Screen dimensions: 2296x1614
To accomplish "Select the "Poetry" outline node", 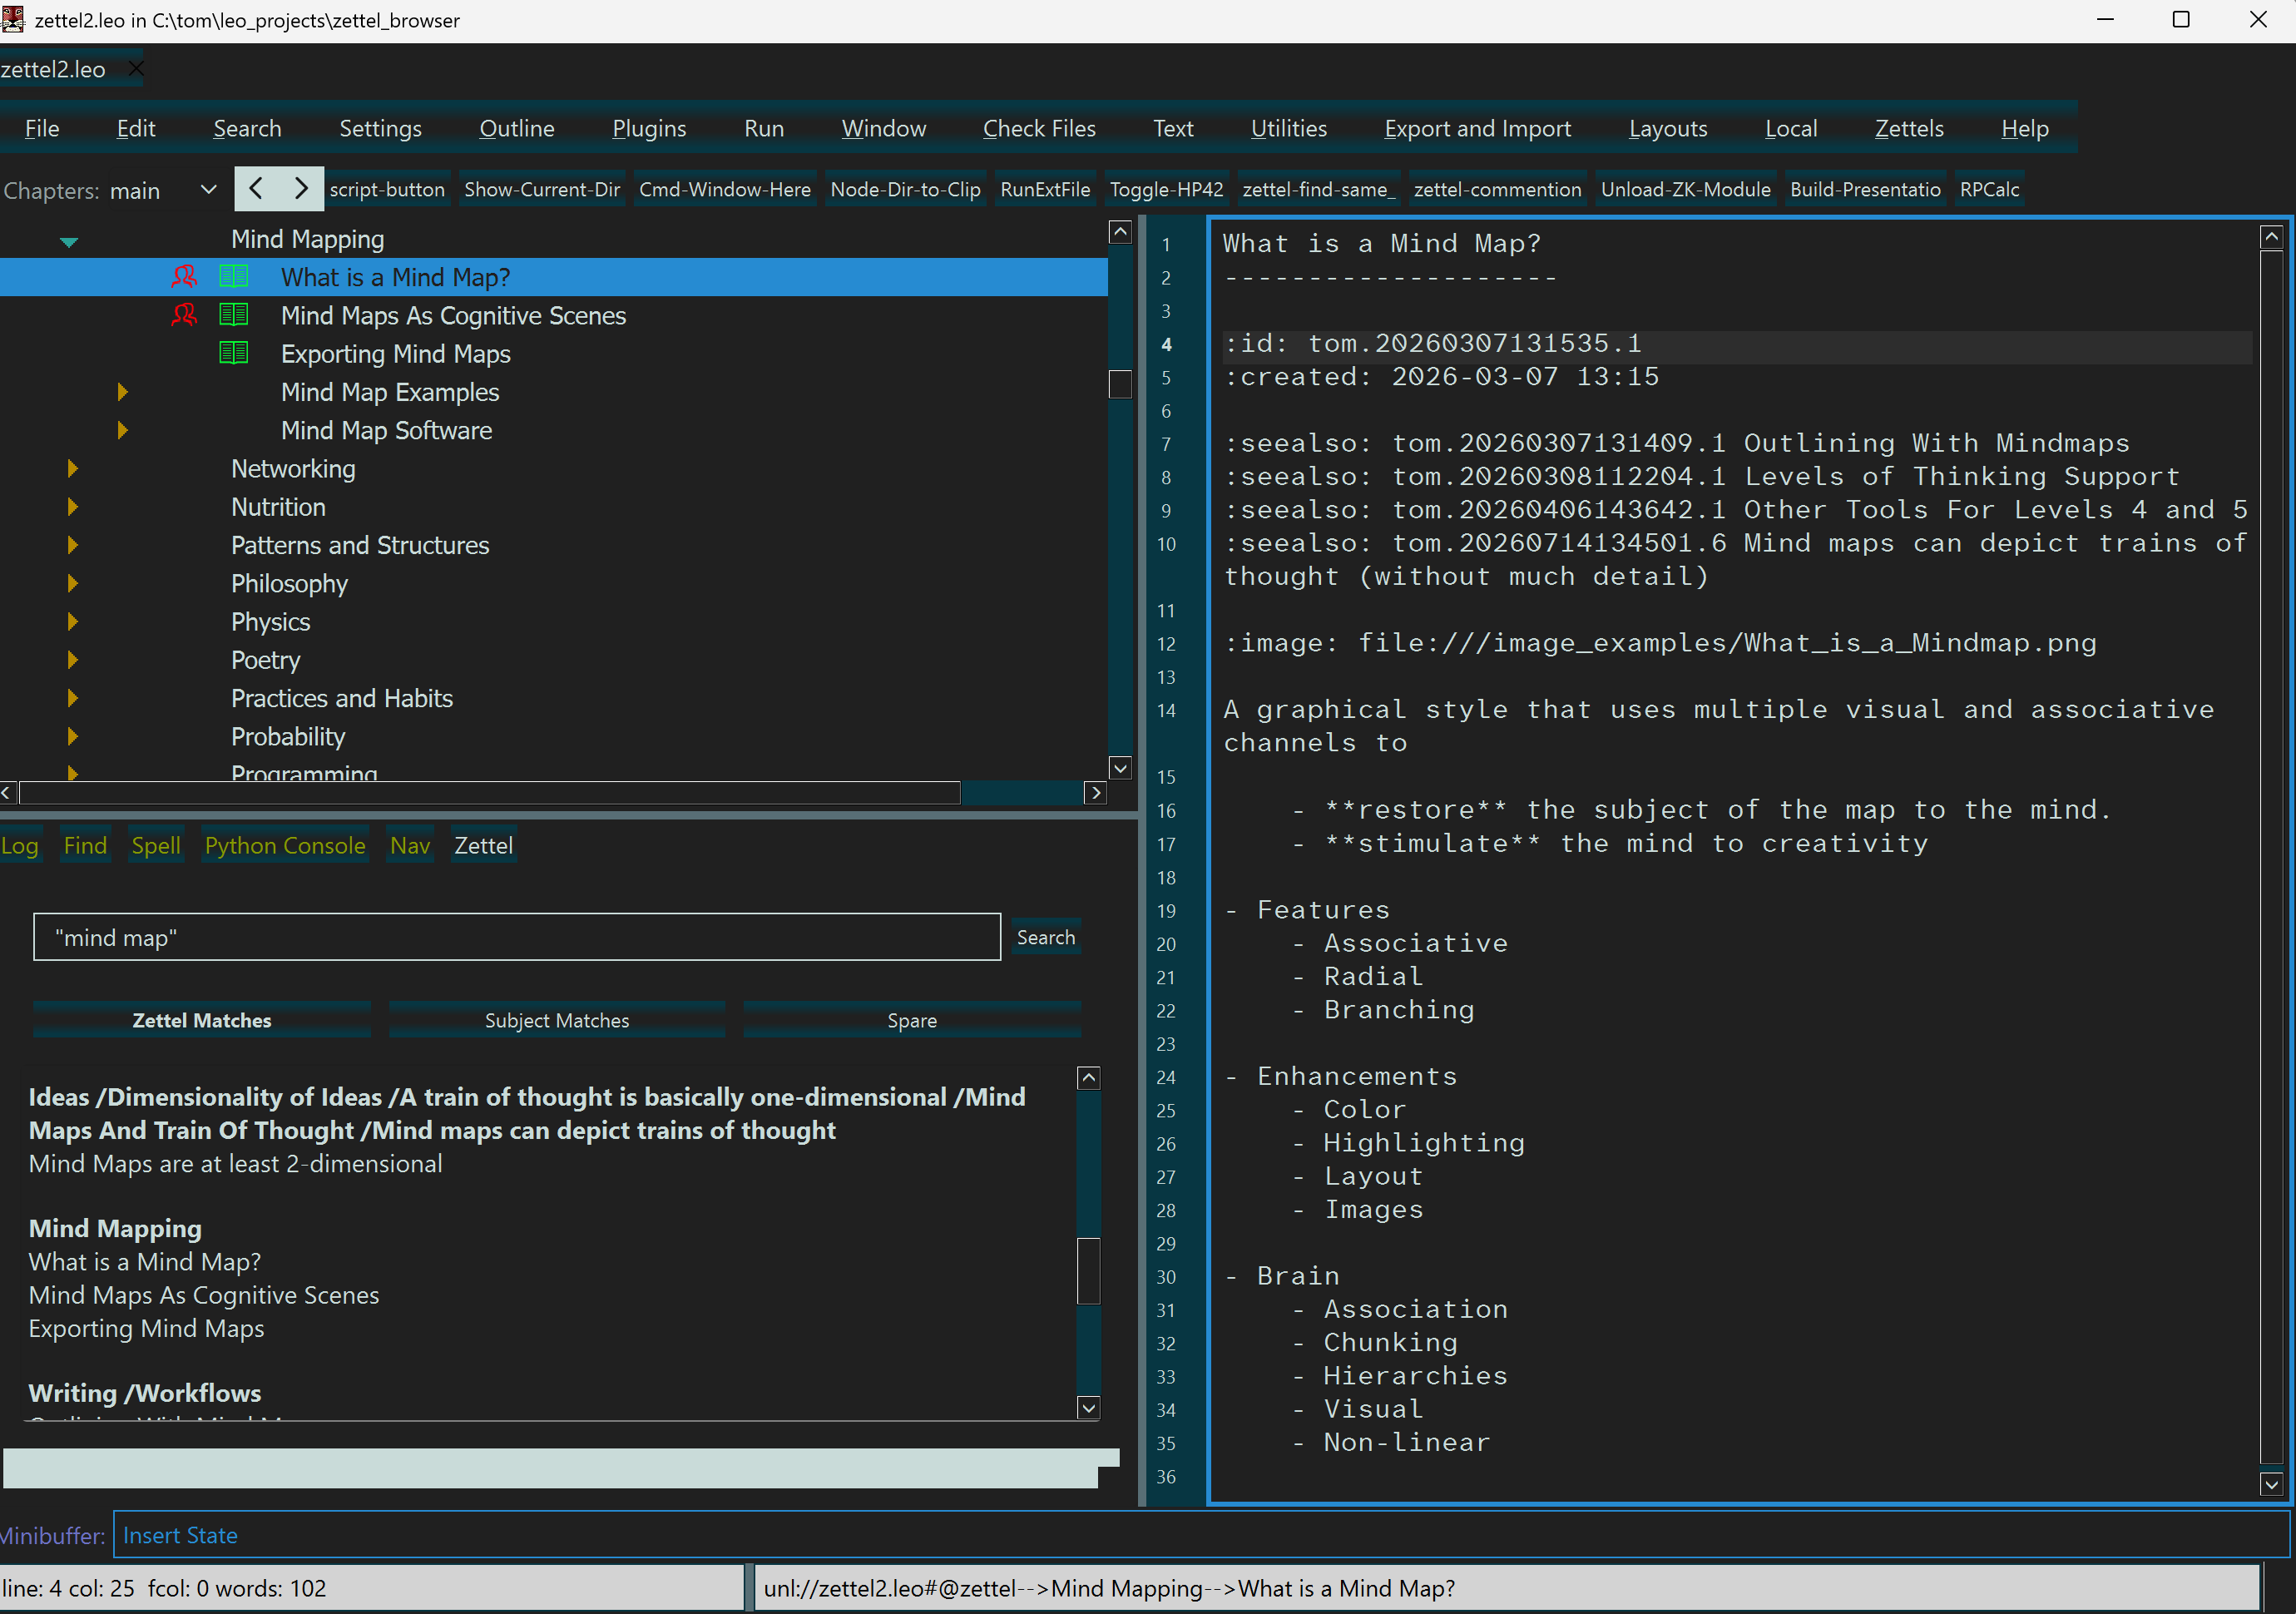I will pyautogui.click(x=266, y=660).
